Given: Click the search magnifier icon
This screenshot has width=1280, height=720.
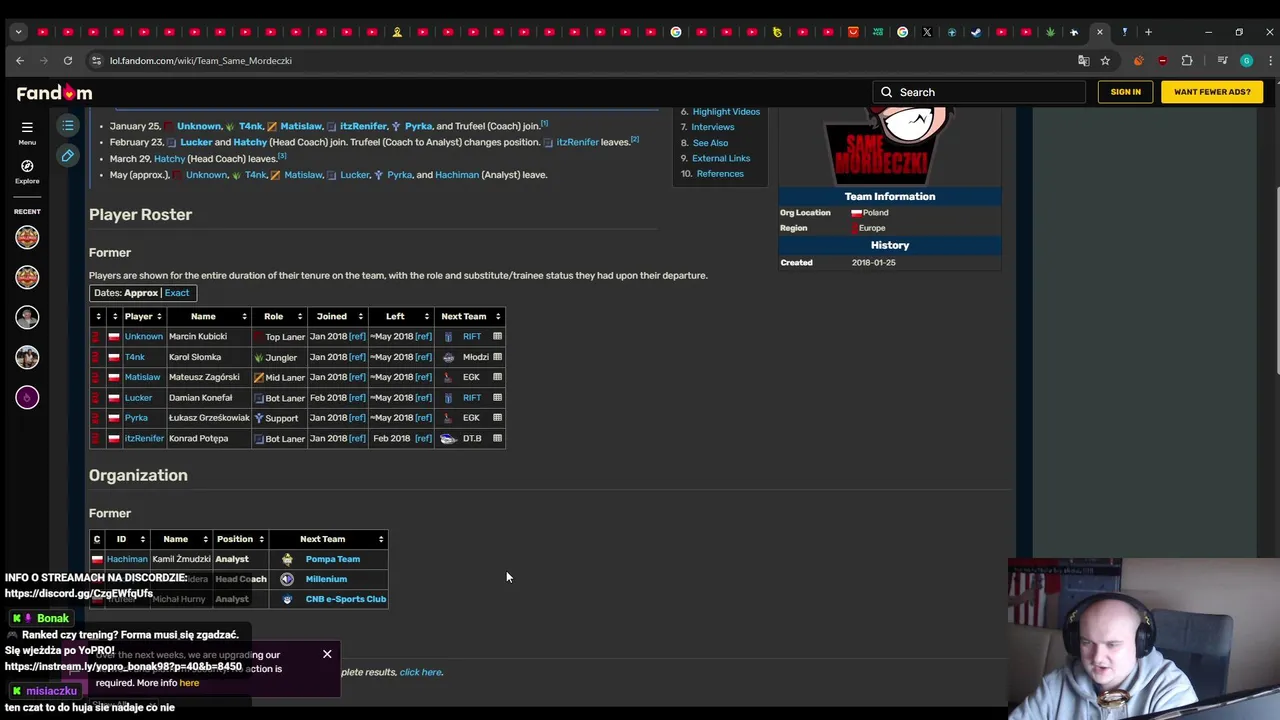Looking at the screenshot, I should [886, 92].
